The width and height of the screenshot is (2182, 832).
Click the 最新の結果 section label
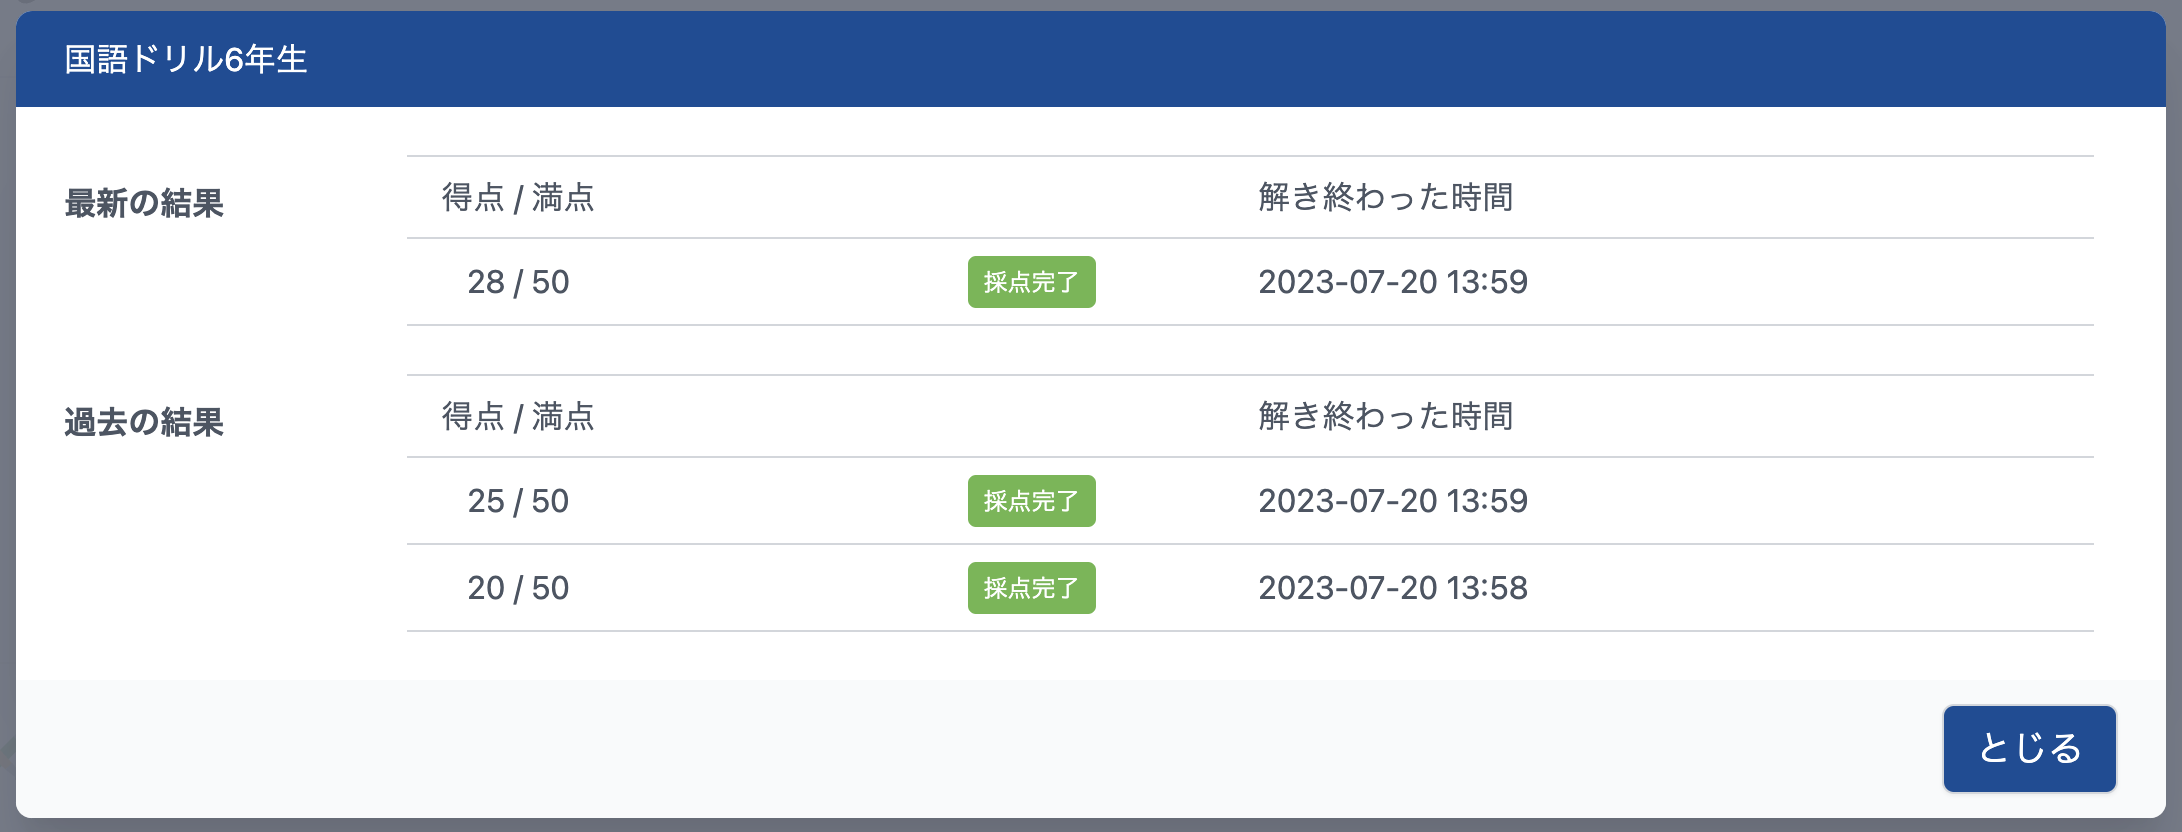[144, 203]
